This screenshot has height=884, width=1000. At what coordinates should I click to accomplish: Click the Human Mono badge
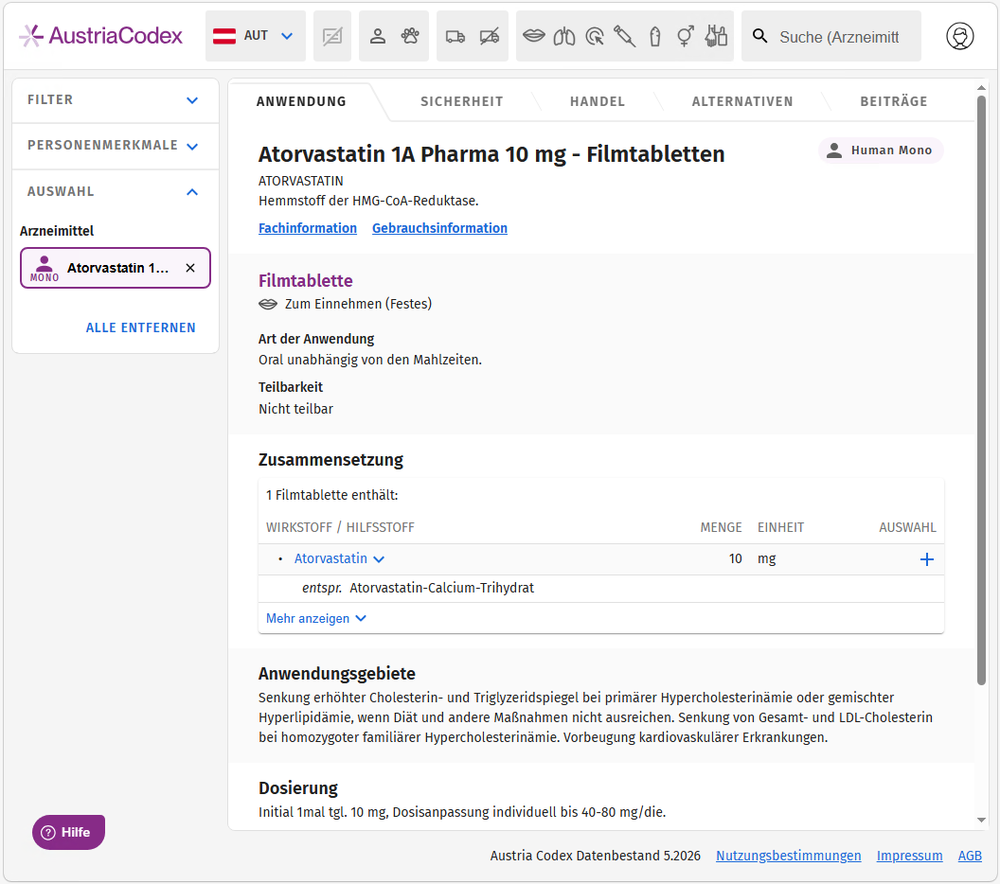click(x=880, y=151)
